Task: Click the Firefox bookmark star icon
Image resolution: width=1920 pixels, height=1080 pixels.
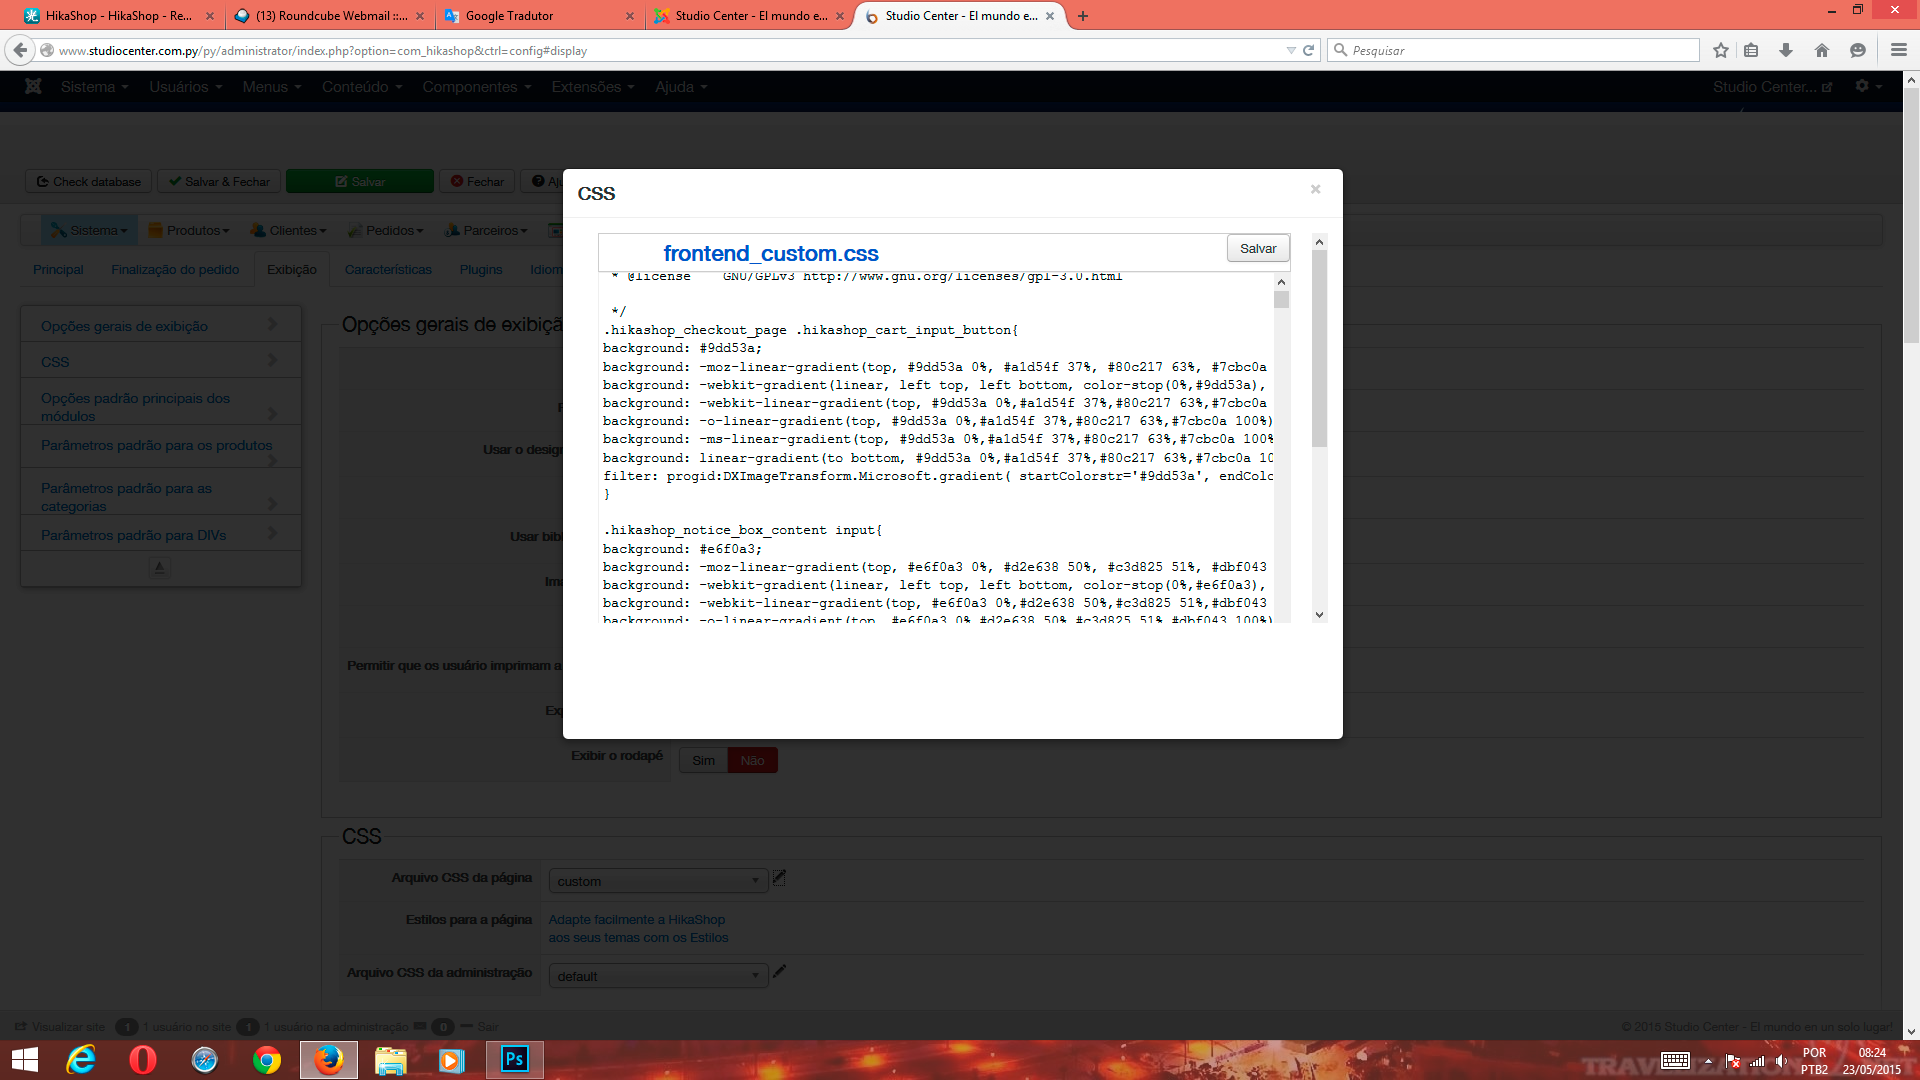Action: coord(1721,50)
